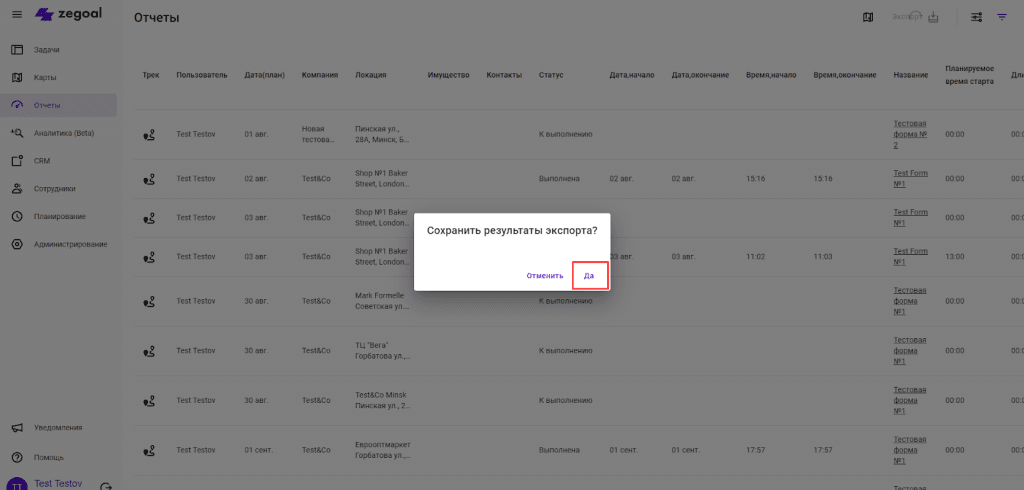Confirm export by clicking Да
Screen dimensions: 1024x490
point(589,275)
